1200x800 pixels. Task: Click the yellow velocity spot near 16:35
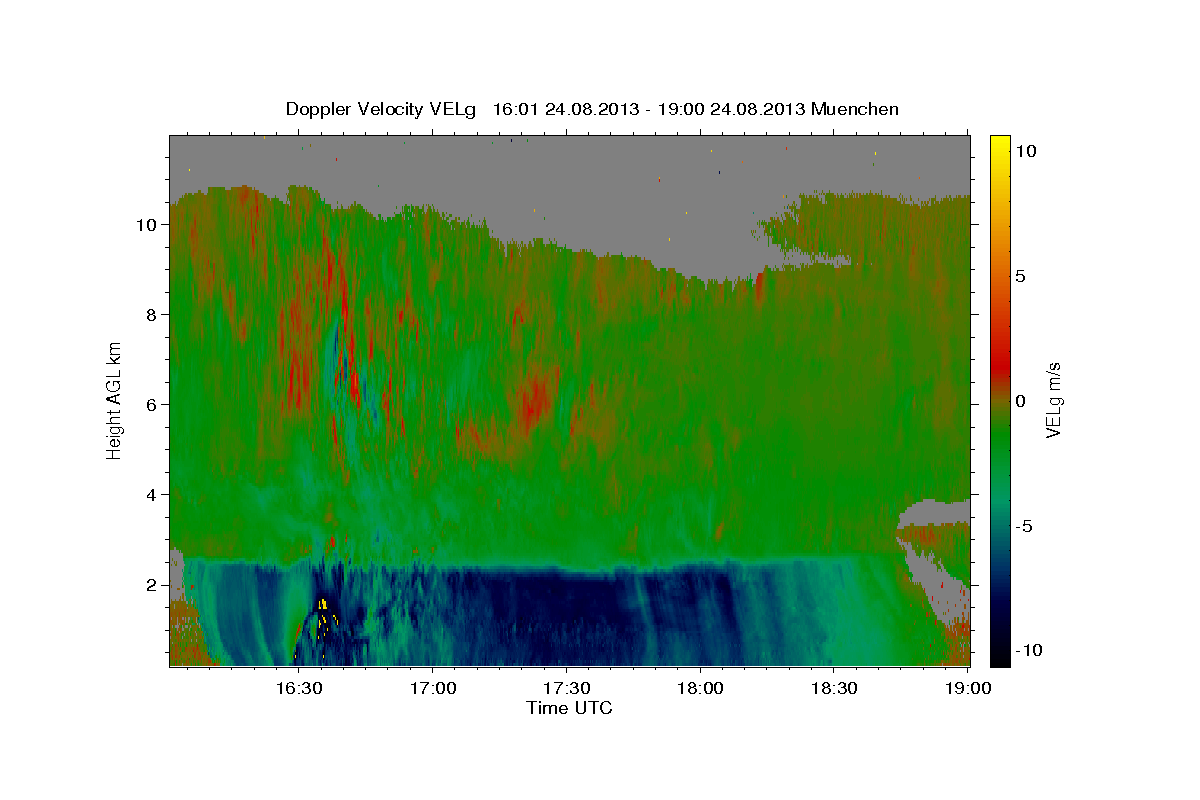coord(323,605)
